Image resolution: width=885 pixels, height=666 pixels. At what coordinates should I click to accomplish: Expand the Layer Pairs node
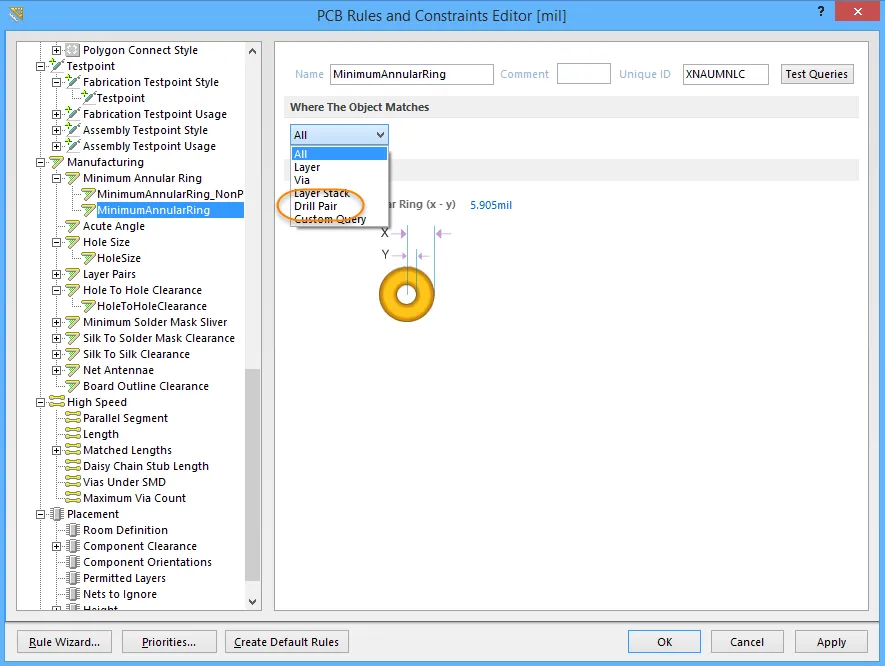pos(56,274)
